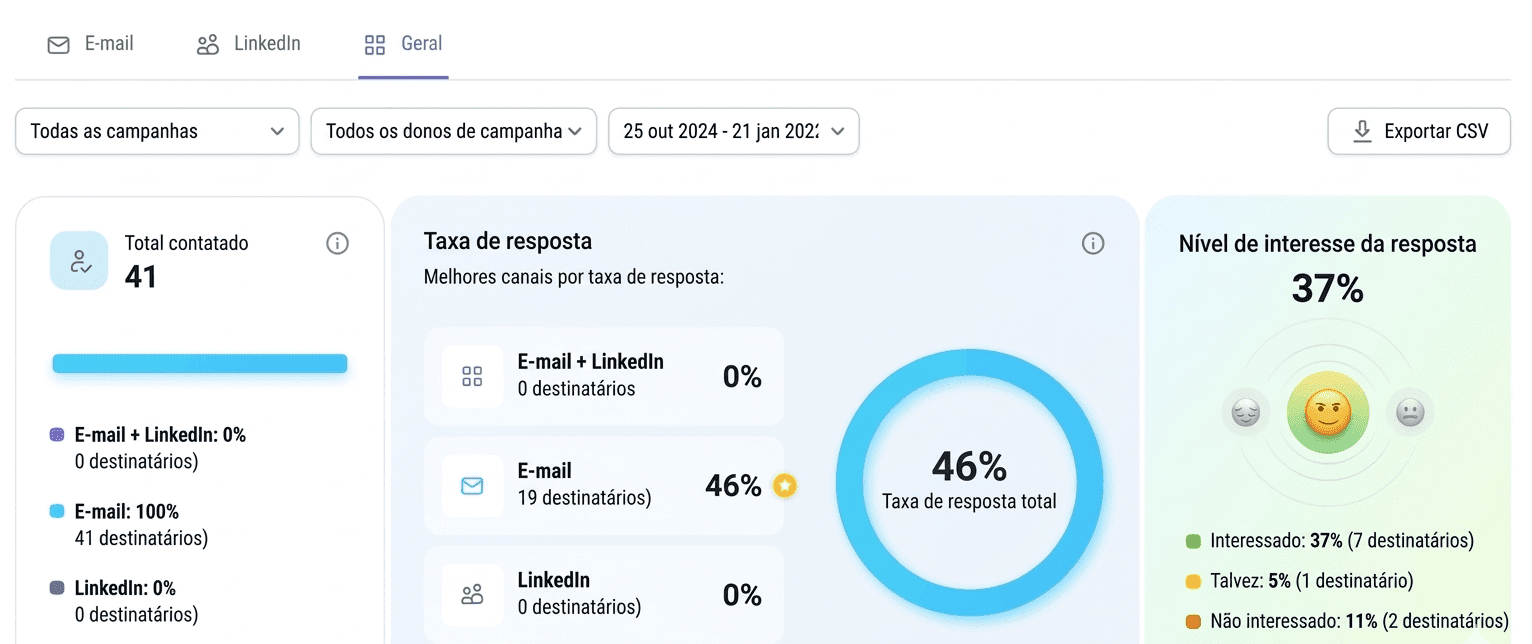Expand the Todos os donos de campanha filter
Viewport: 1532px width, 644px height.
pos(454,131)
